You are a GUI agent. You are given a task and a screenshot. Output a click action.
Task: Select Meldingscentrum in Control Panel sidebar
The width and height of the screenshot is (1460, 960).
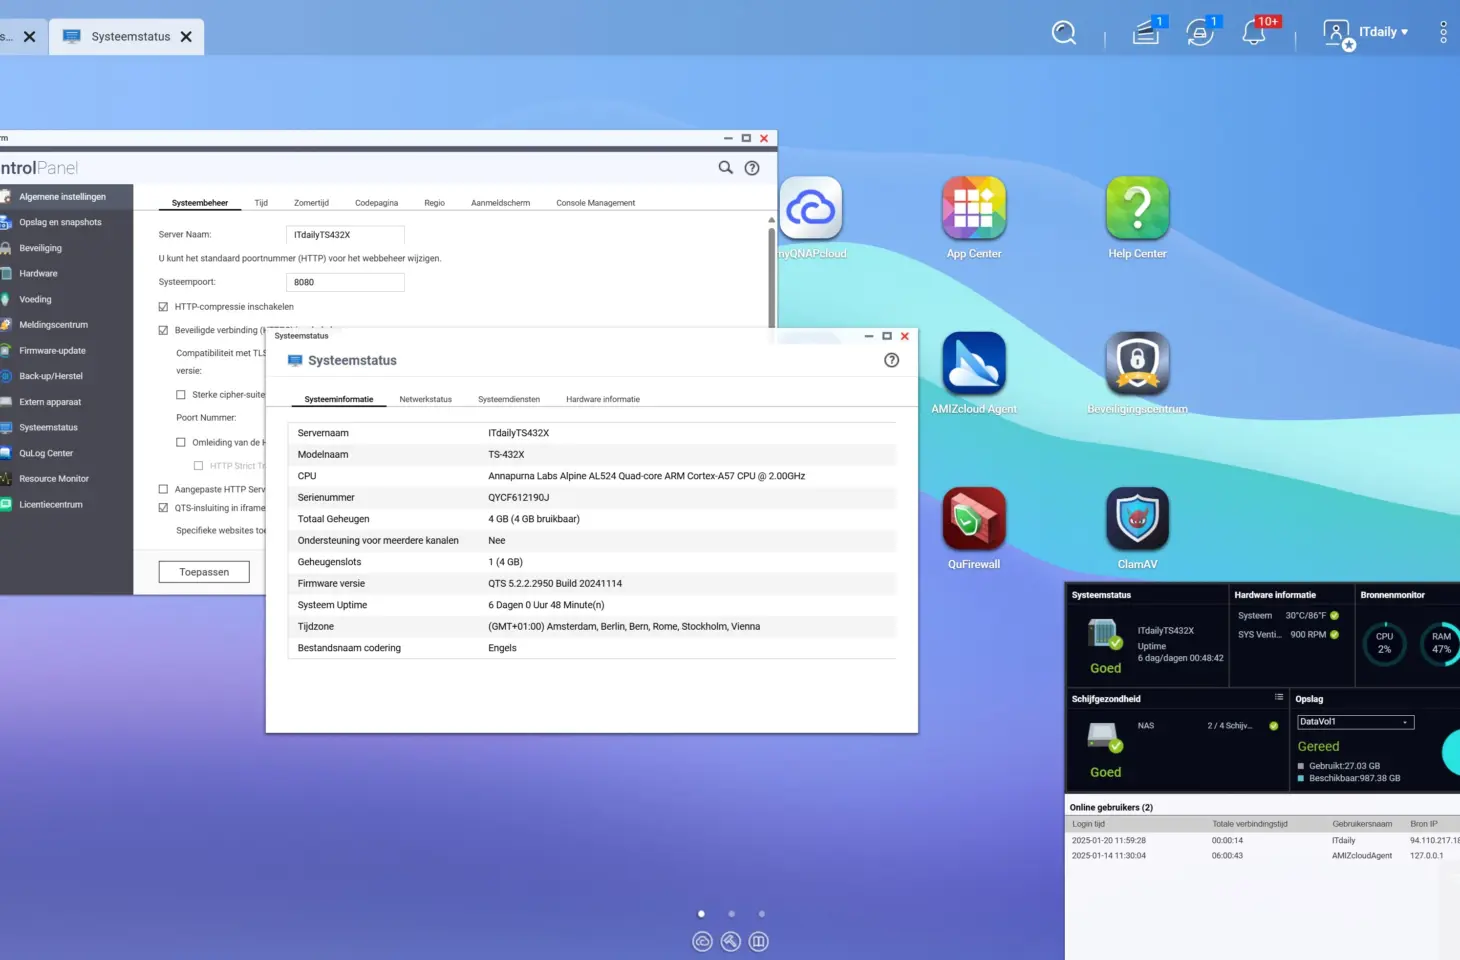[x=66, y=325]
